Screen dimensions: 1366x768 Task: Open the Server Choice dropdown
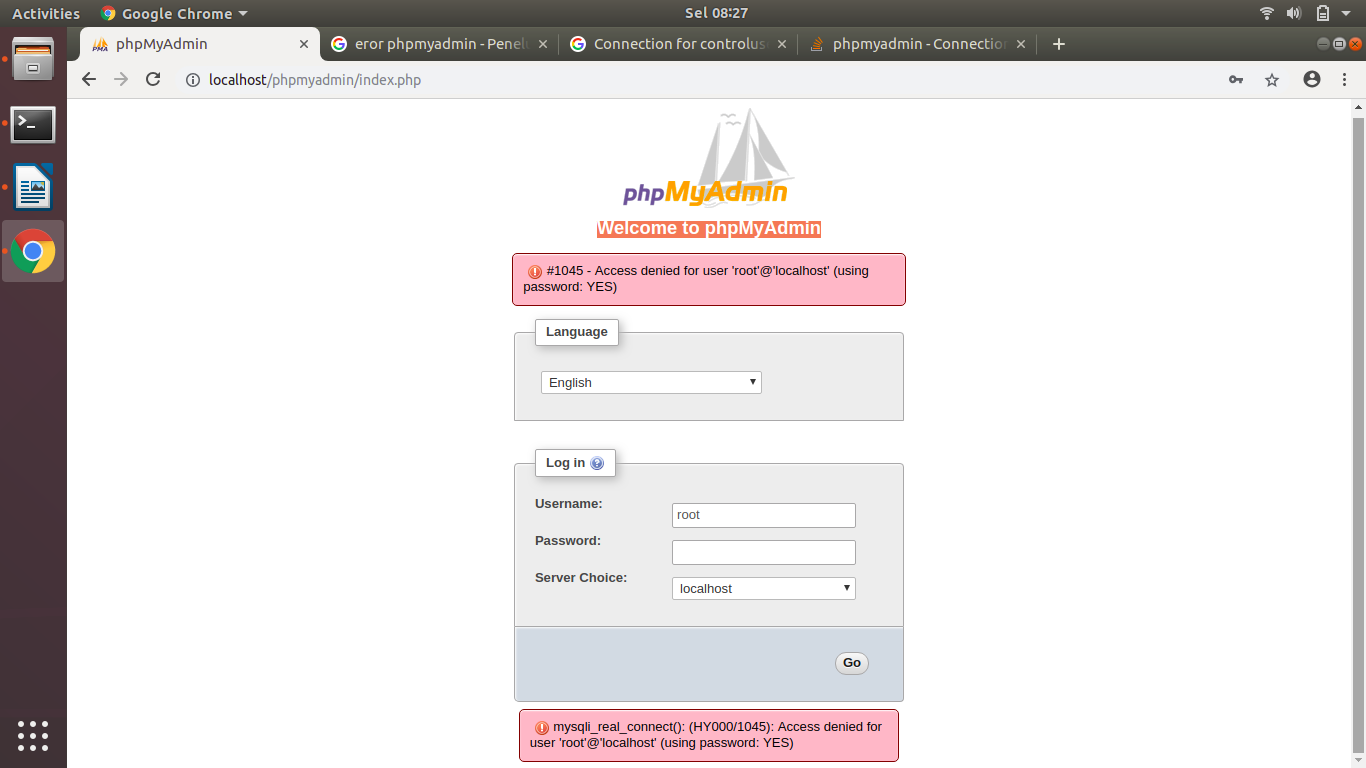[764, 589]
